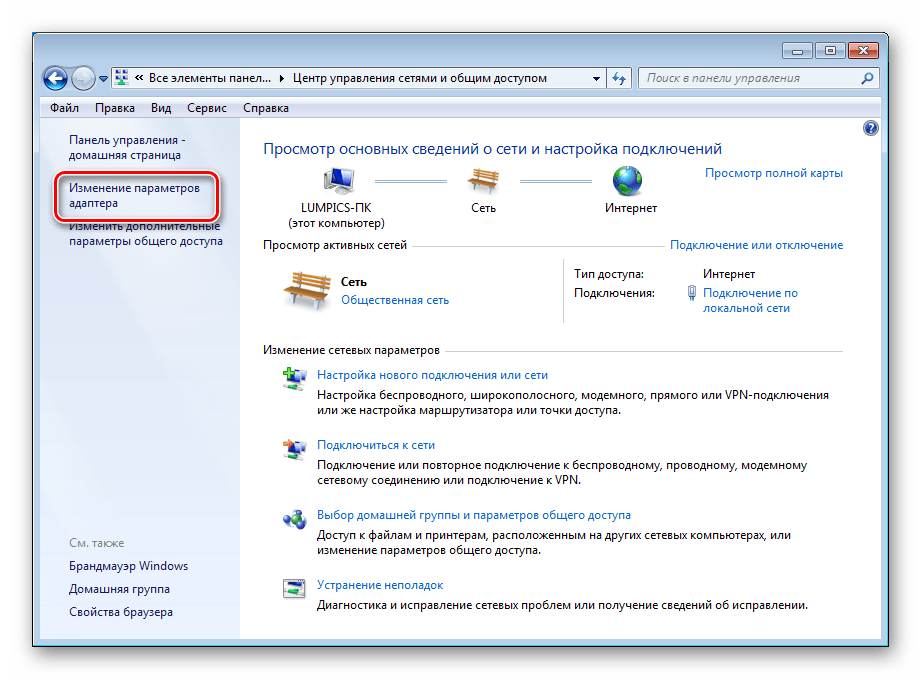Click the connect to network icon
Image resolution: width=921 pixels, height=679 pixels.
[x=294, y=449]
